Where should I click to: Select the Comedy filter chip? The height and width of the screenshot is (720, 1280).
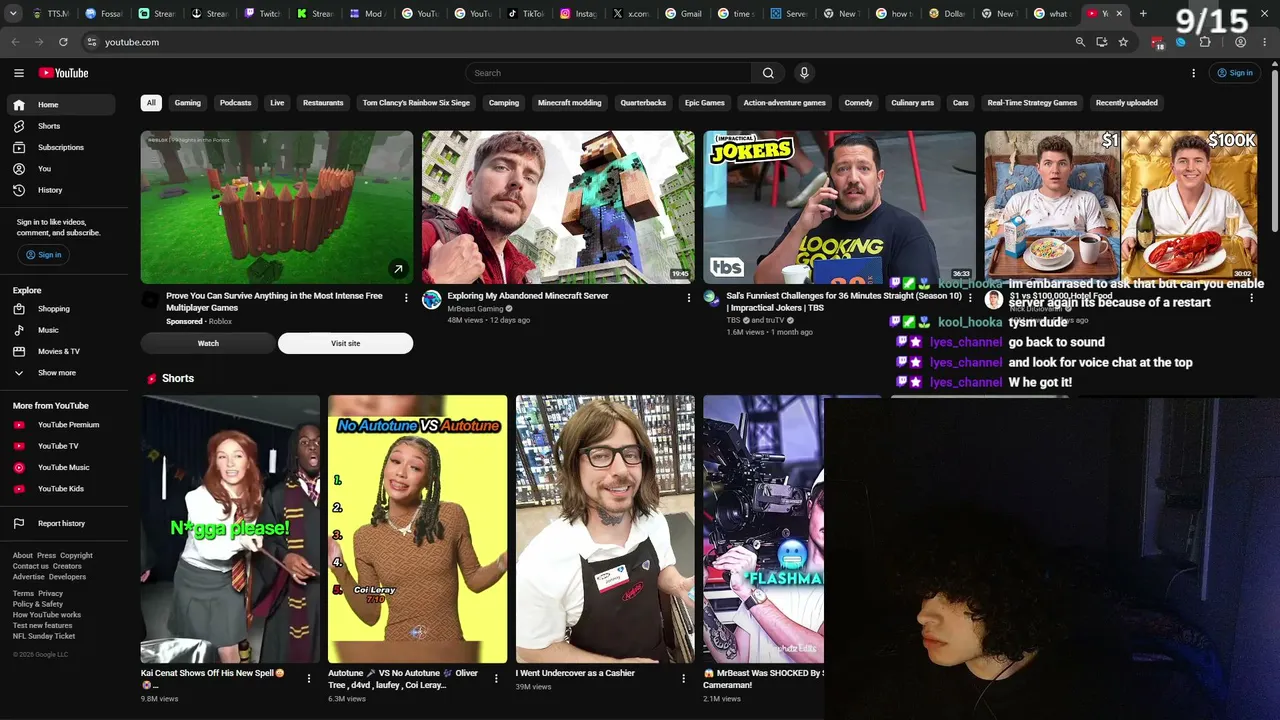pyautogui.click(x=858, y=103)
